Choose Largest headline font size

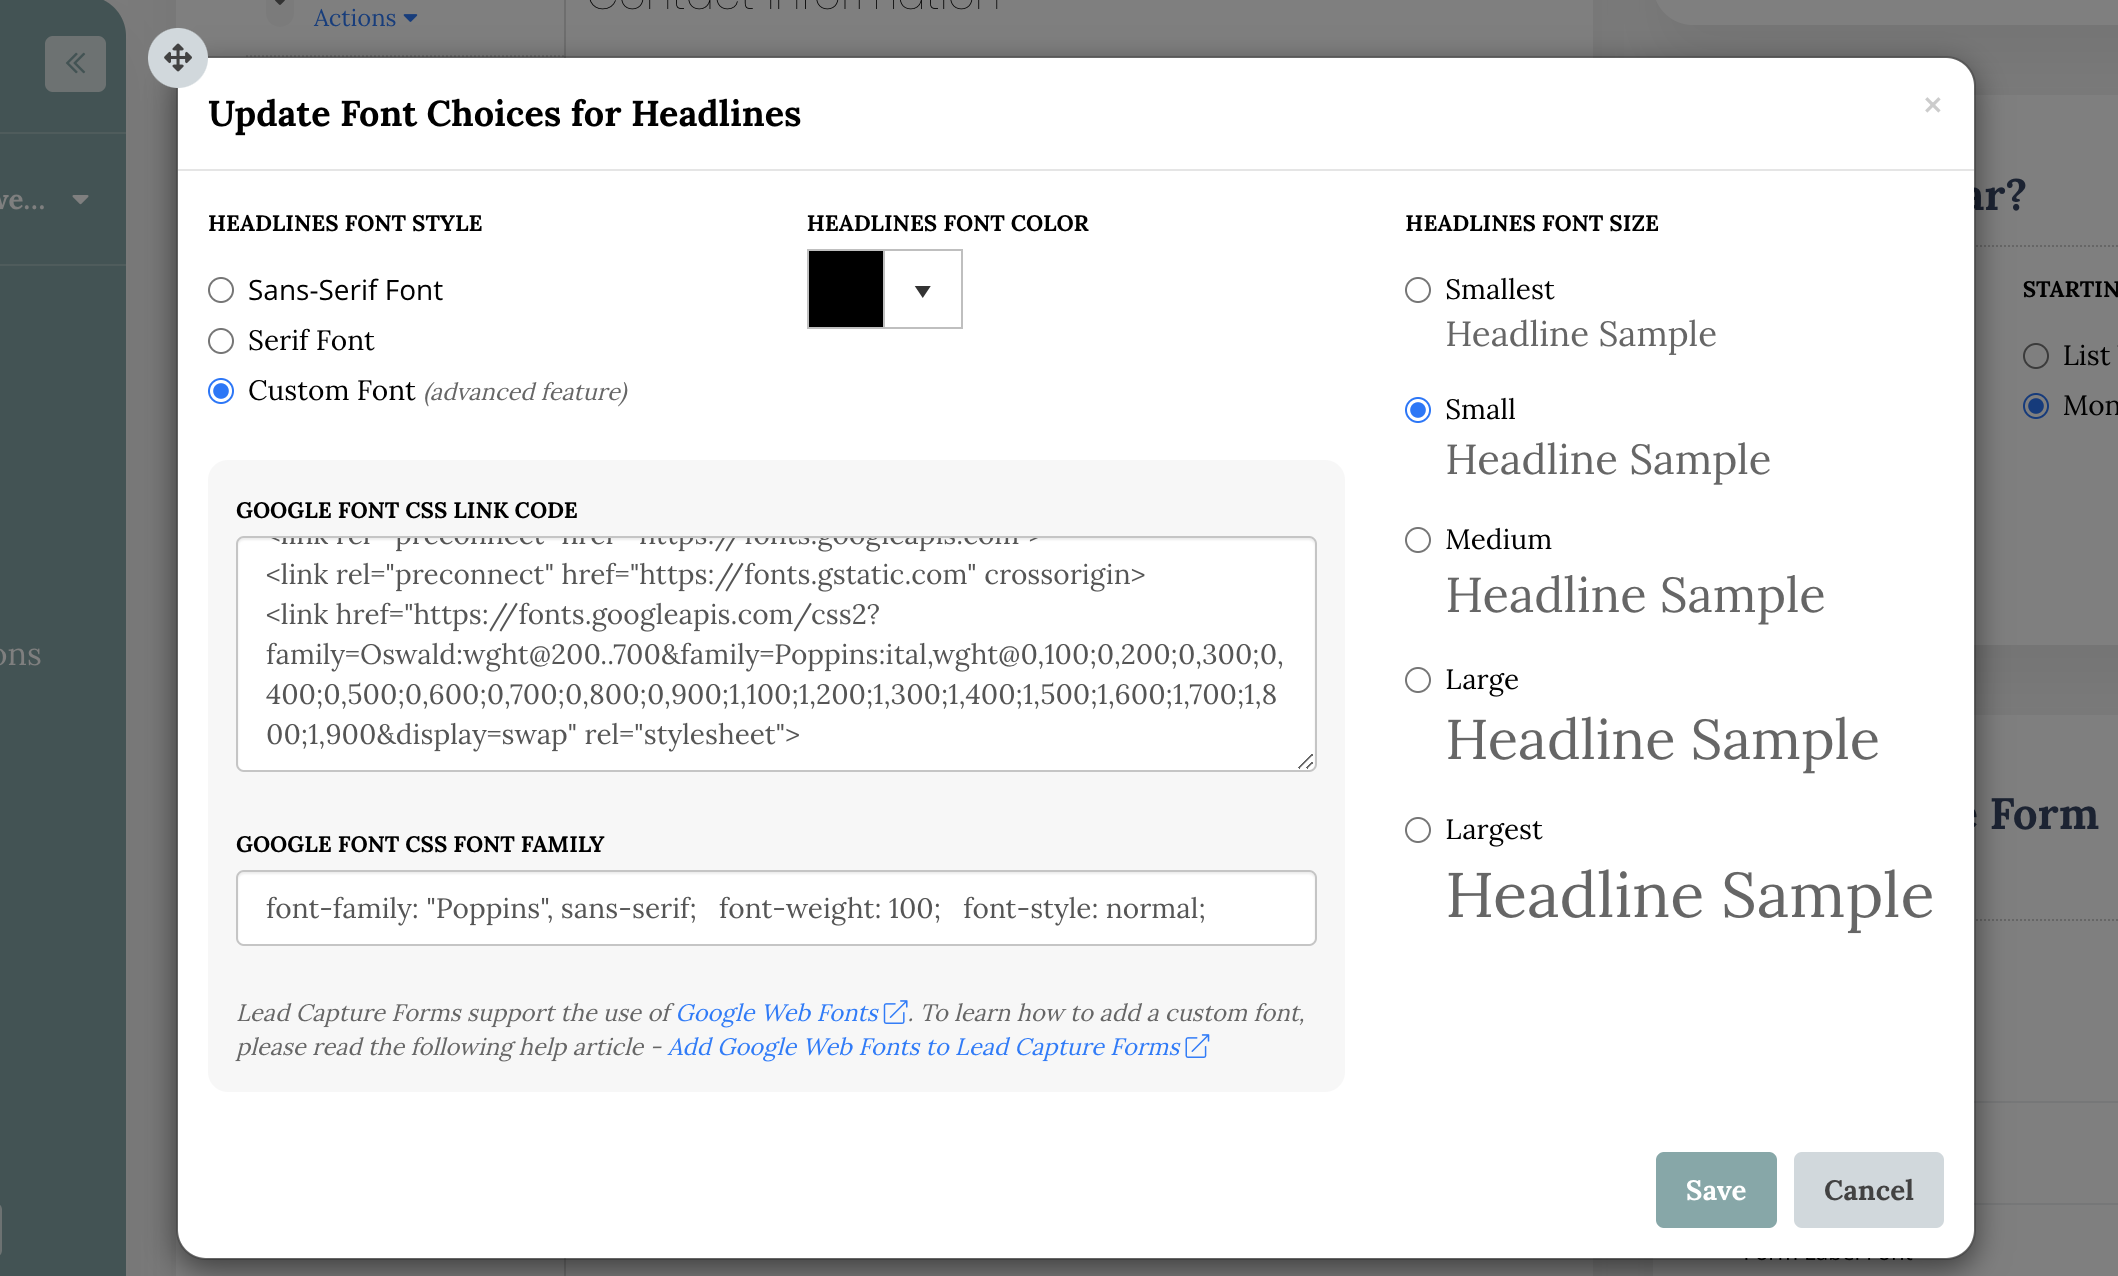(1418, 830)
